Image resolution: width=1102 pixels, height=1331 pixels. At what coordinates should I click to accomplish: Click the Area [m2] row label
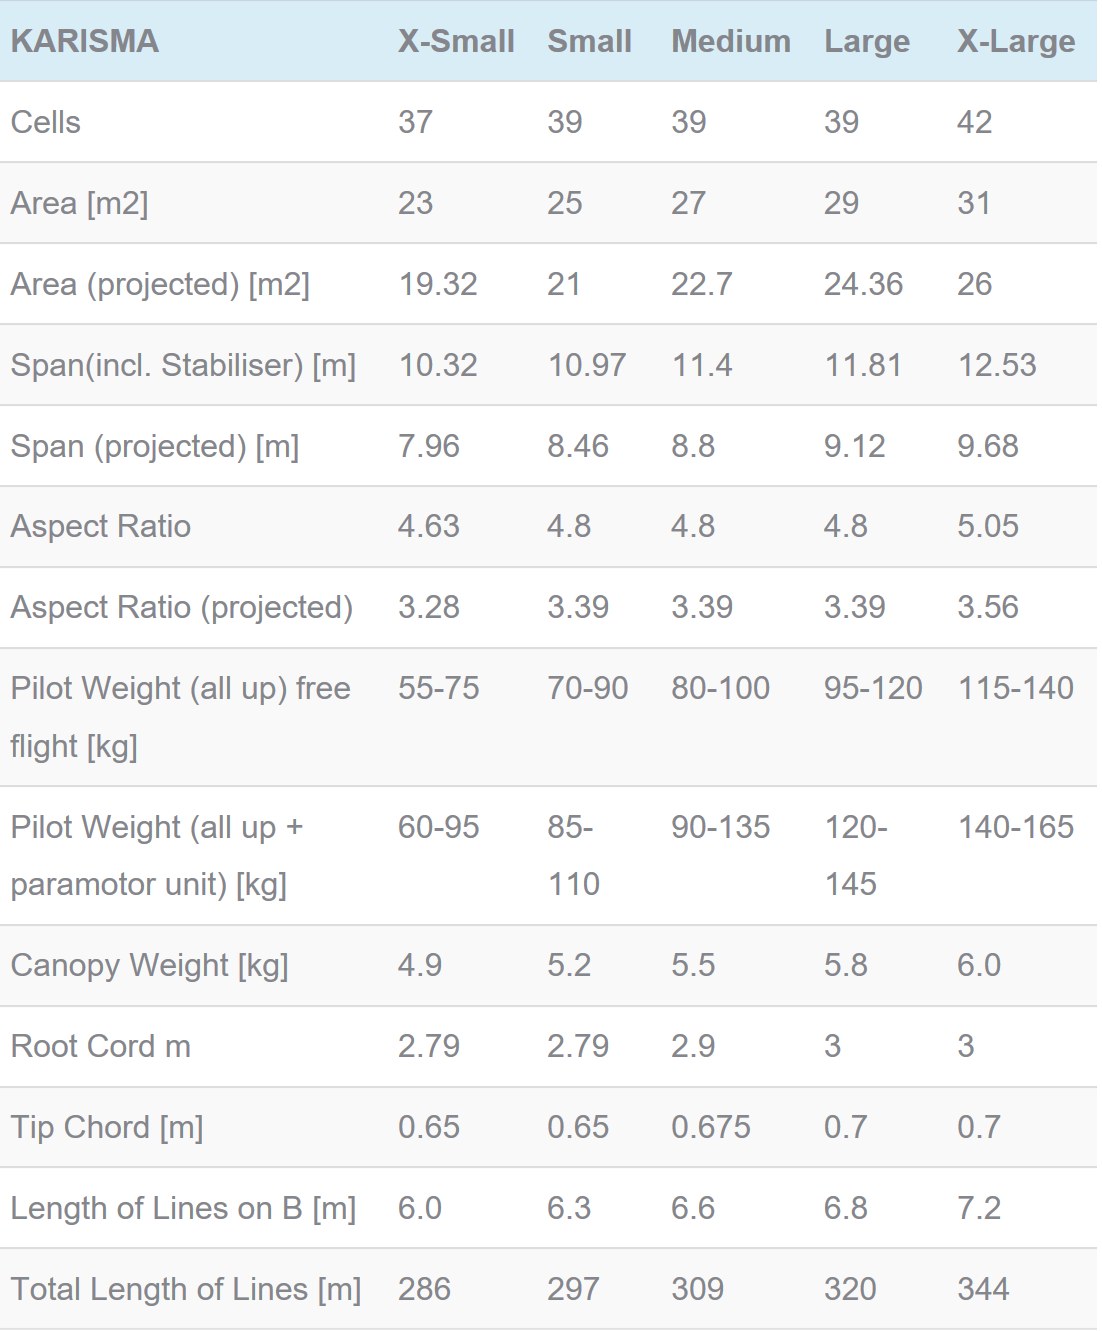(79, 203)
